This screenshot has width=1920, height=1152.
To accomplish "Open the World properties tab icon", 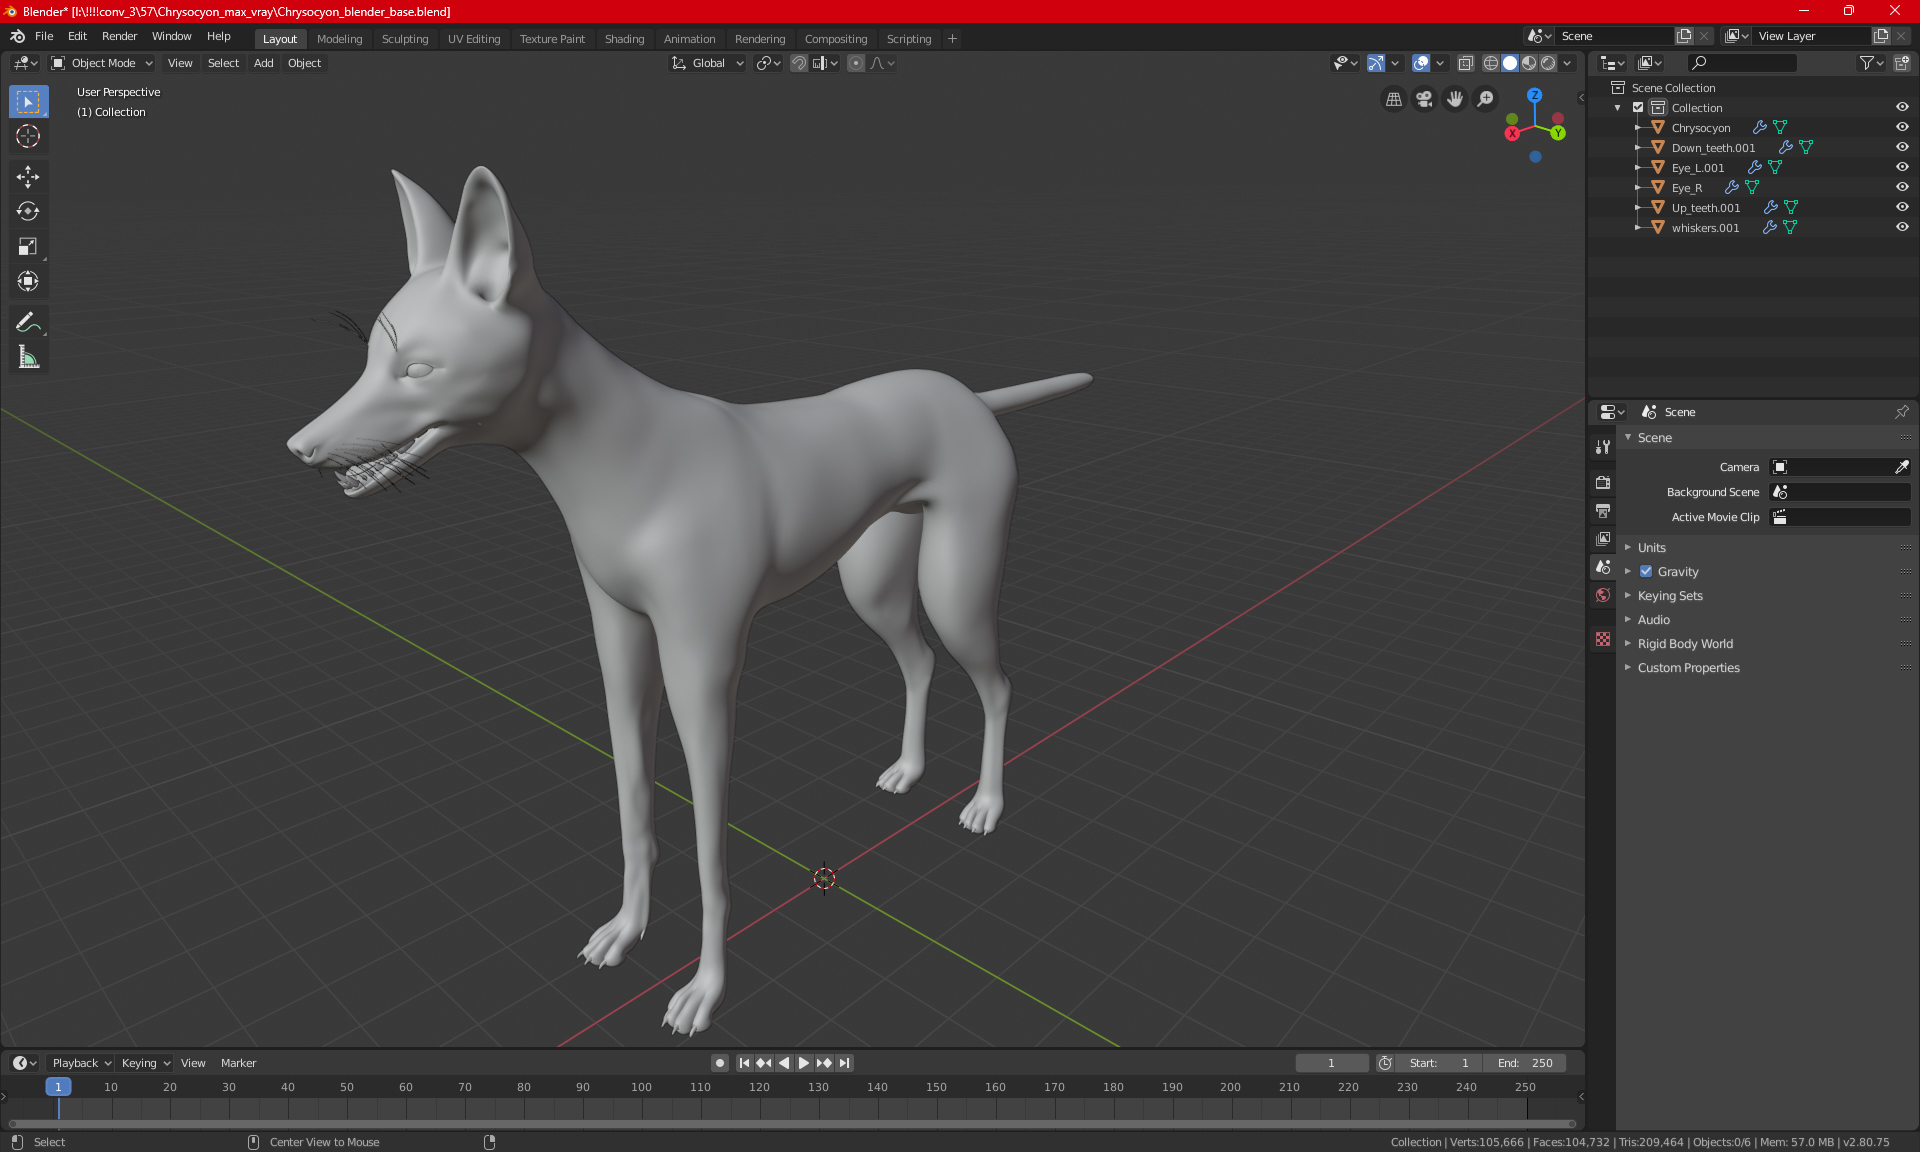I will [1603, 595].
